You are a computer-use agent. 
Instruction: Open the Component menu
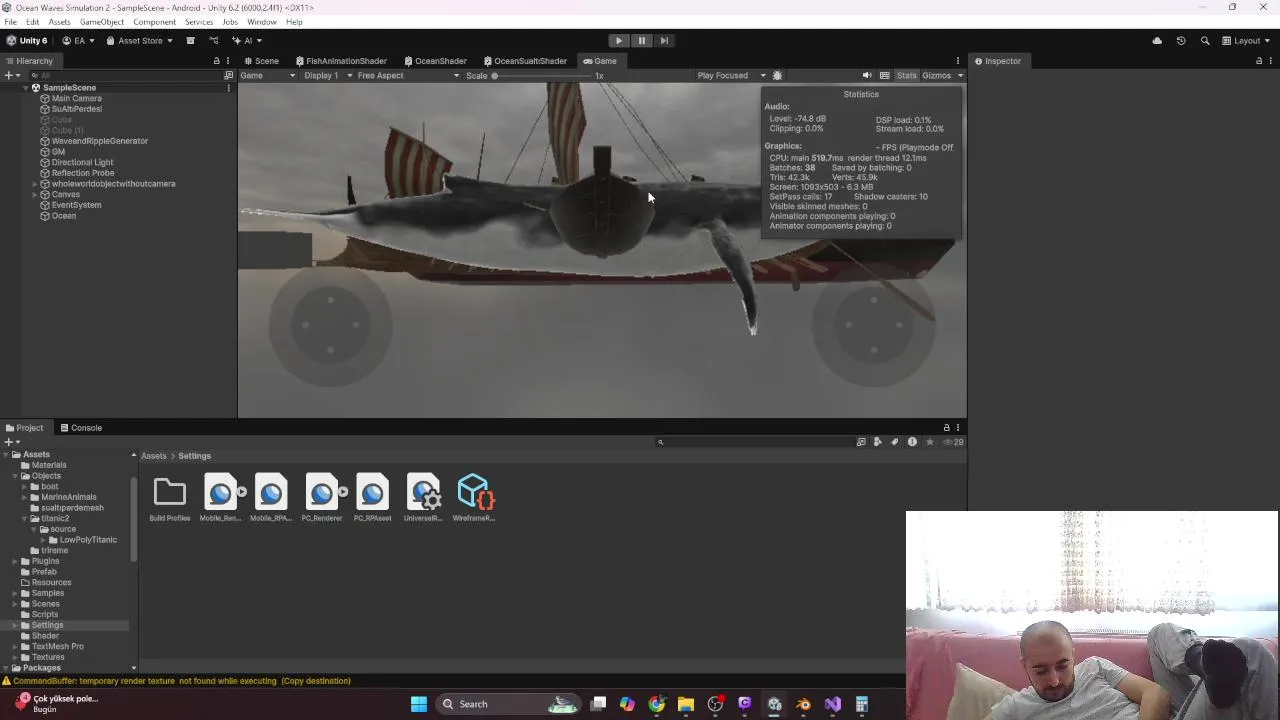[154, 22]
